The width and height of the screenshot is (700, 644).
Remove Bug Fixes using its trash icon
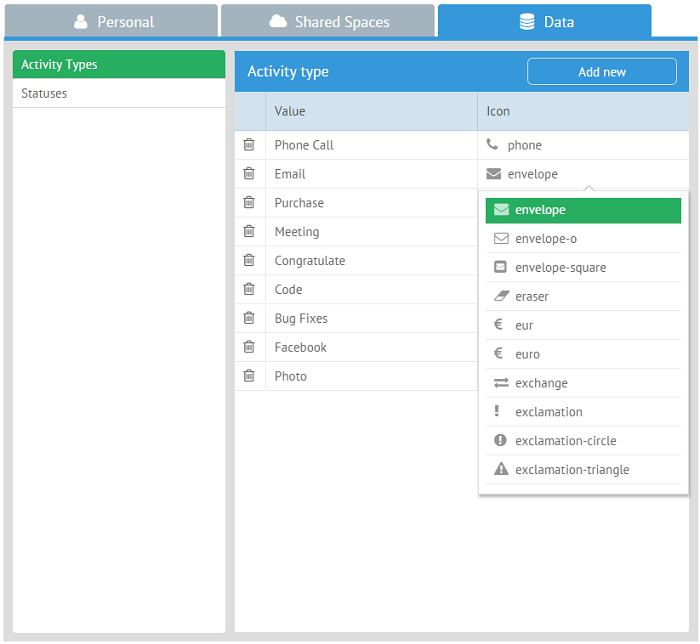click(249, 319)
